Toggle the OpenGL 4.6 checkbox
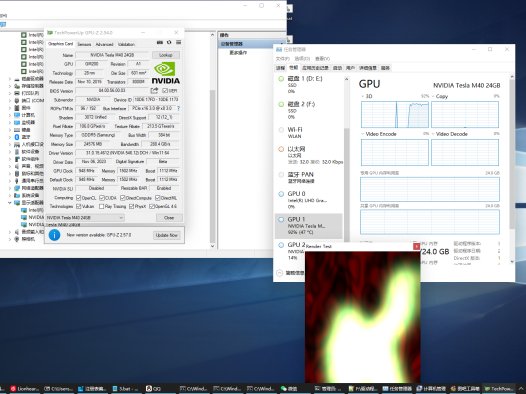Screen dimensions: 526x394 152,206
